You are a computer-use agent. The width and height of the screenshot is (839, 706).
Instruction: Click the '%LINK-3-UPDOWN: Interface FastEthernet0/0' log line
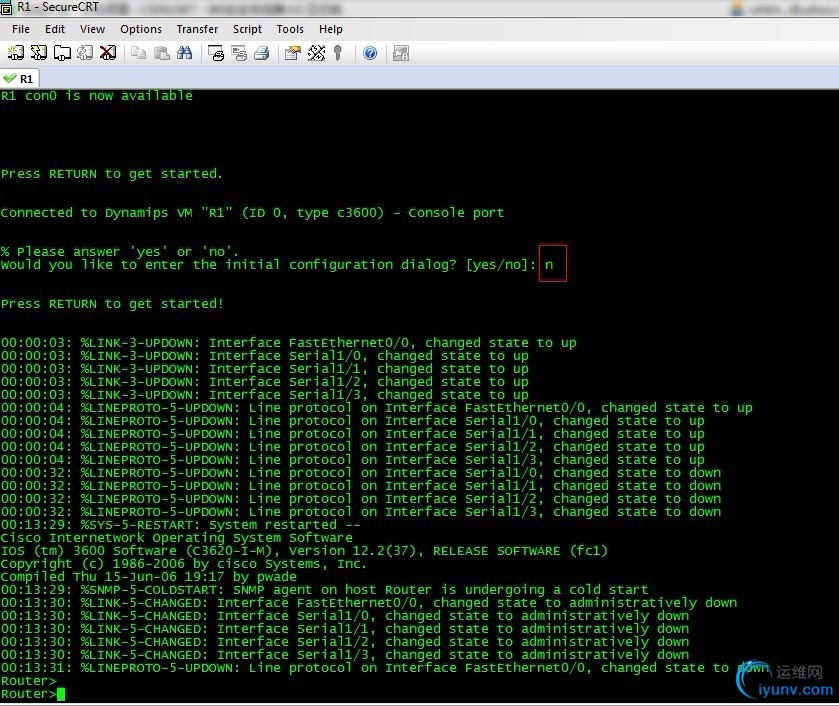[x=288, y=343]
